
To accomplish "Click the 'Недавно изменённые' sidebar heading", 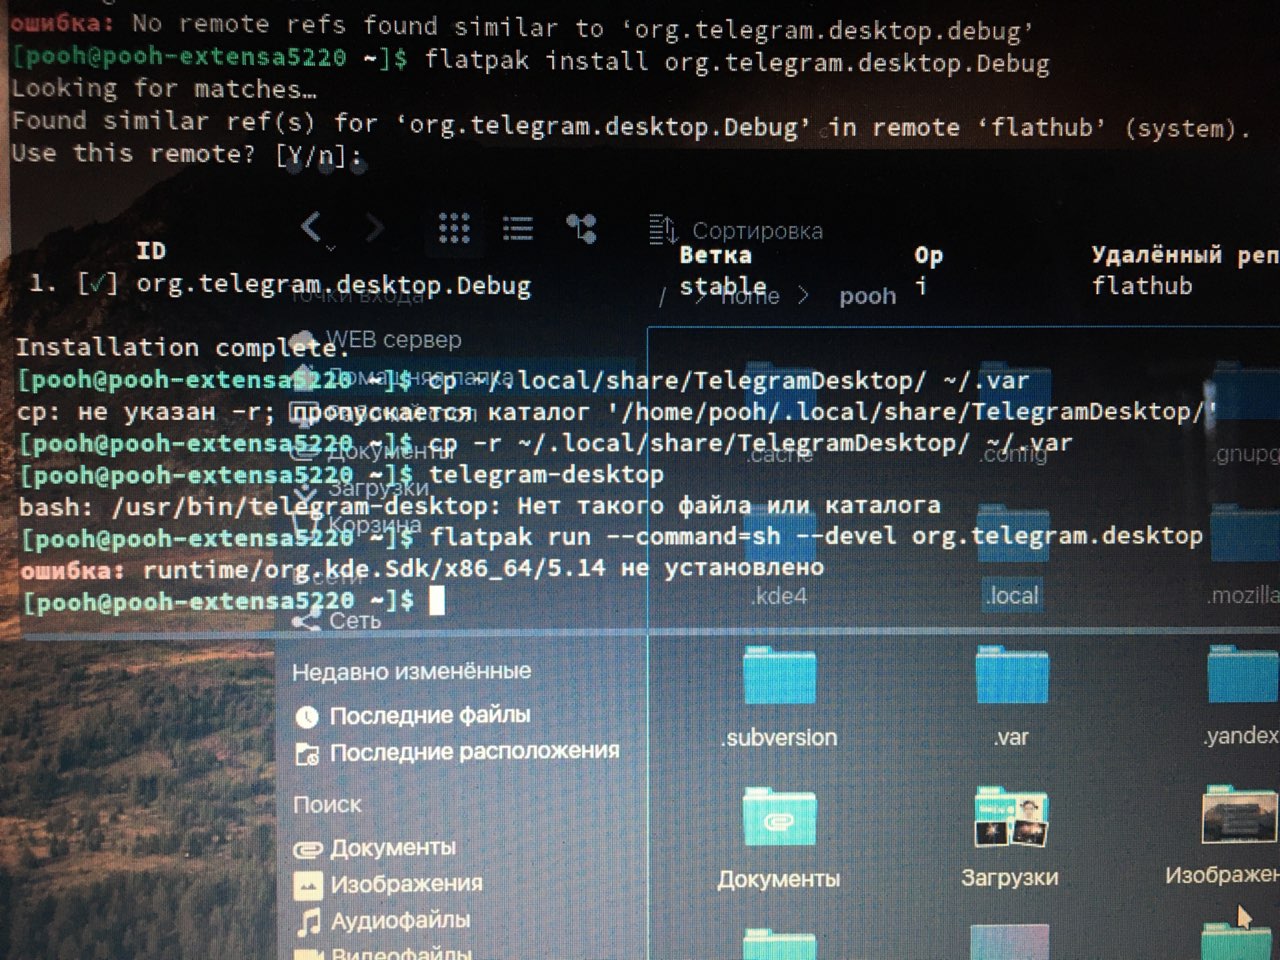I will (x=411, y=671).
